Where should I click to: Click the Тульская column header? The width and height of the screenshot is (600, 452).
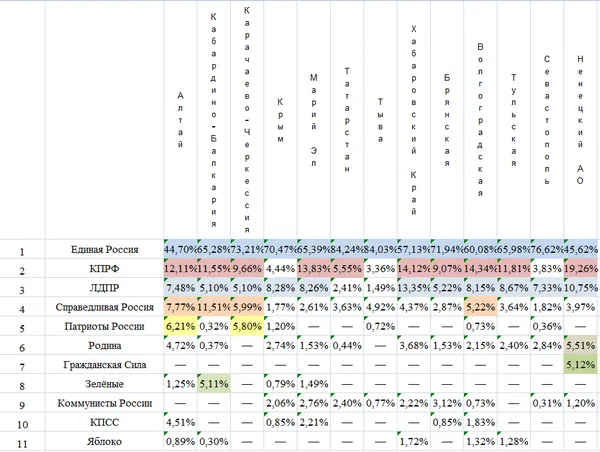(x=514, y=120)
